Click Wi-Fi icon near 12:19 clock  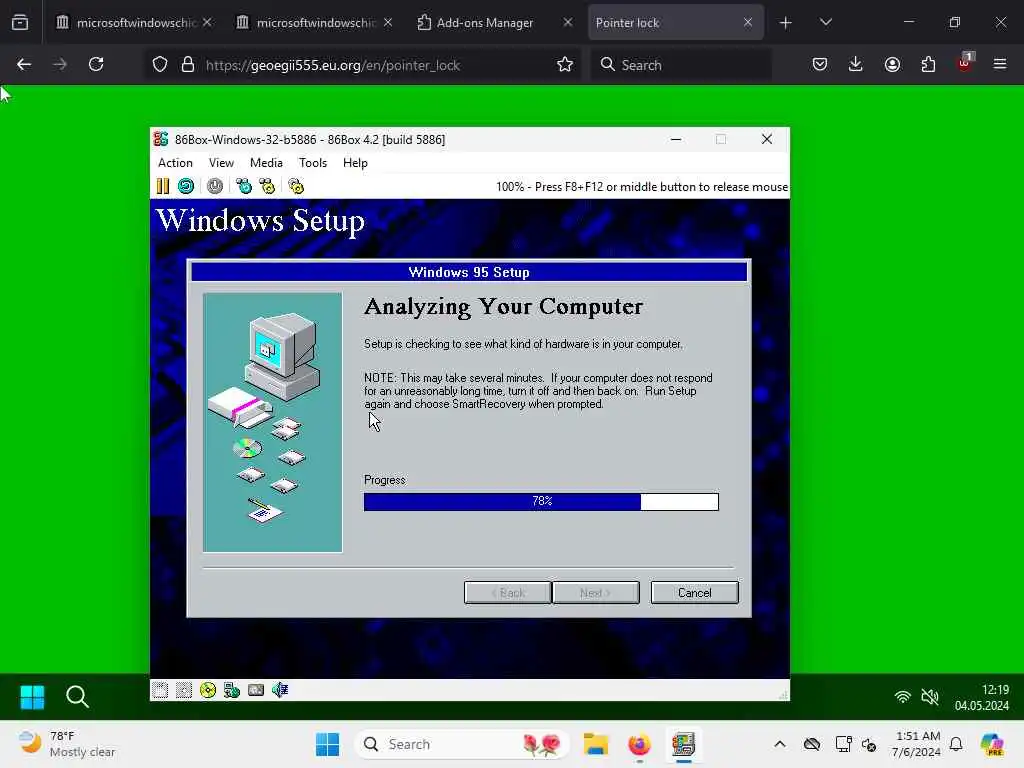click(903, 697)
